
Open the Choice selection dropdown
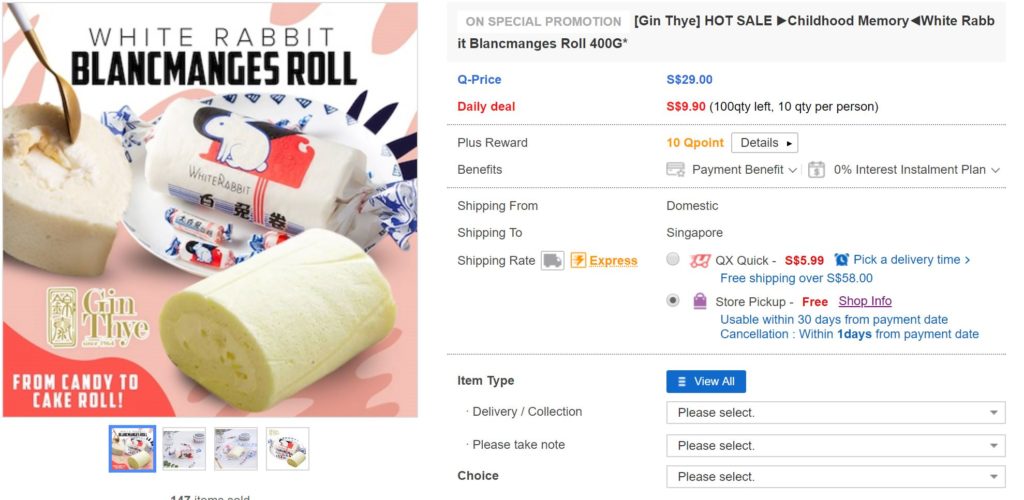(x=835, y=477)
